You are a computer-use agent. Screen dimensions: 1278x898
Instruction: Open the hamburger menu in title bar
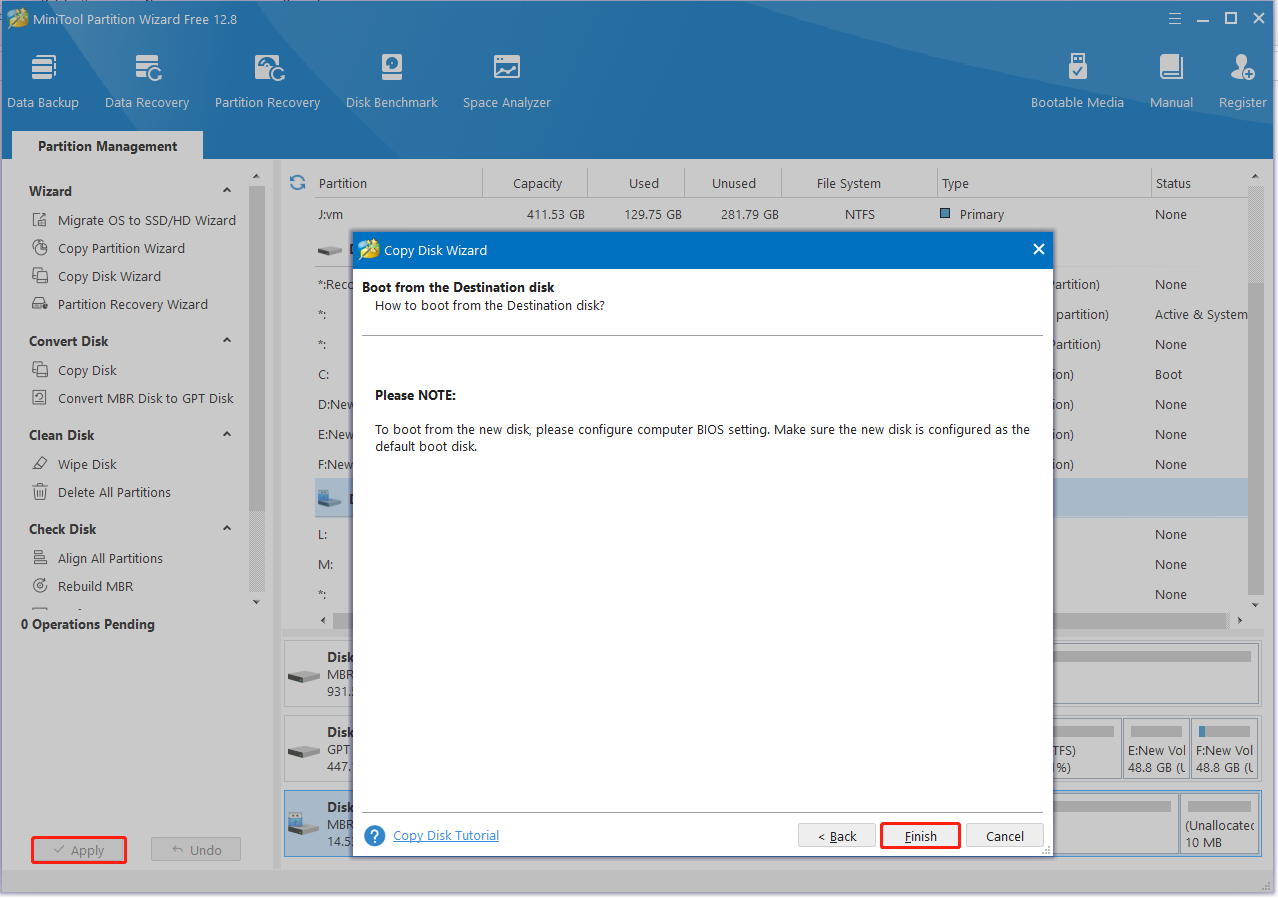(x=1174, y=18)
